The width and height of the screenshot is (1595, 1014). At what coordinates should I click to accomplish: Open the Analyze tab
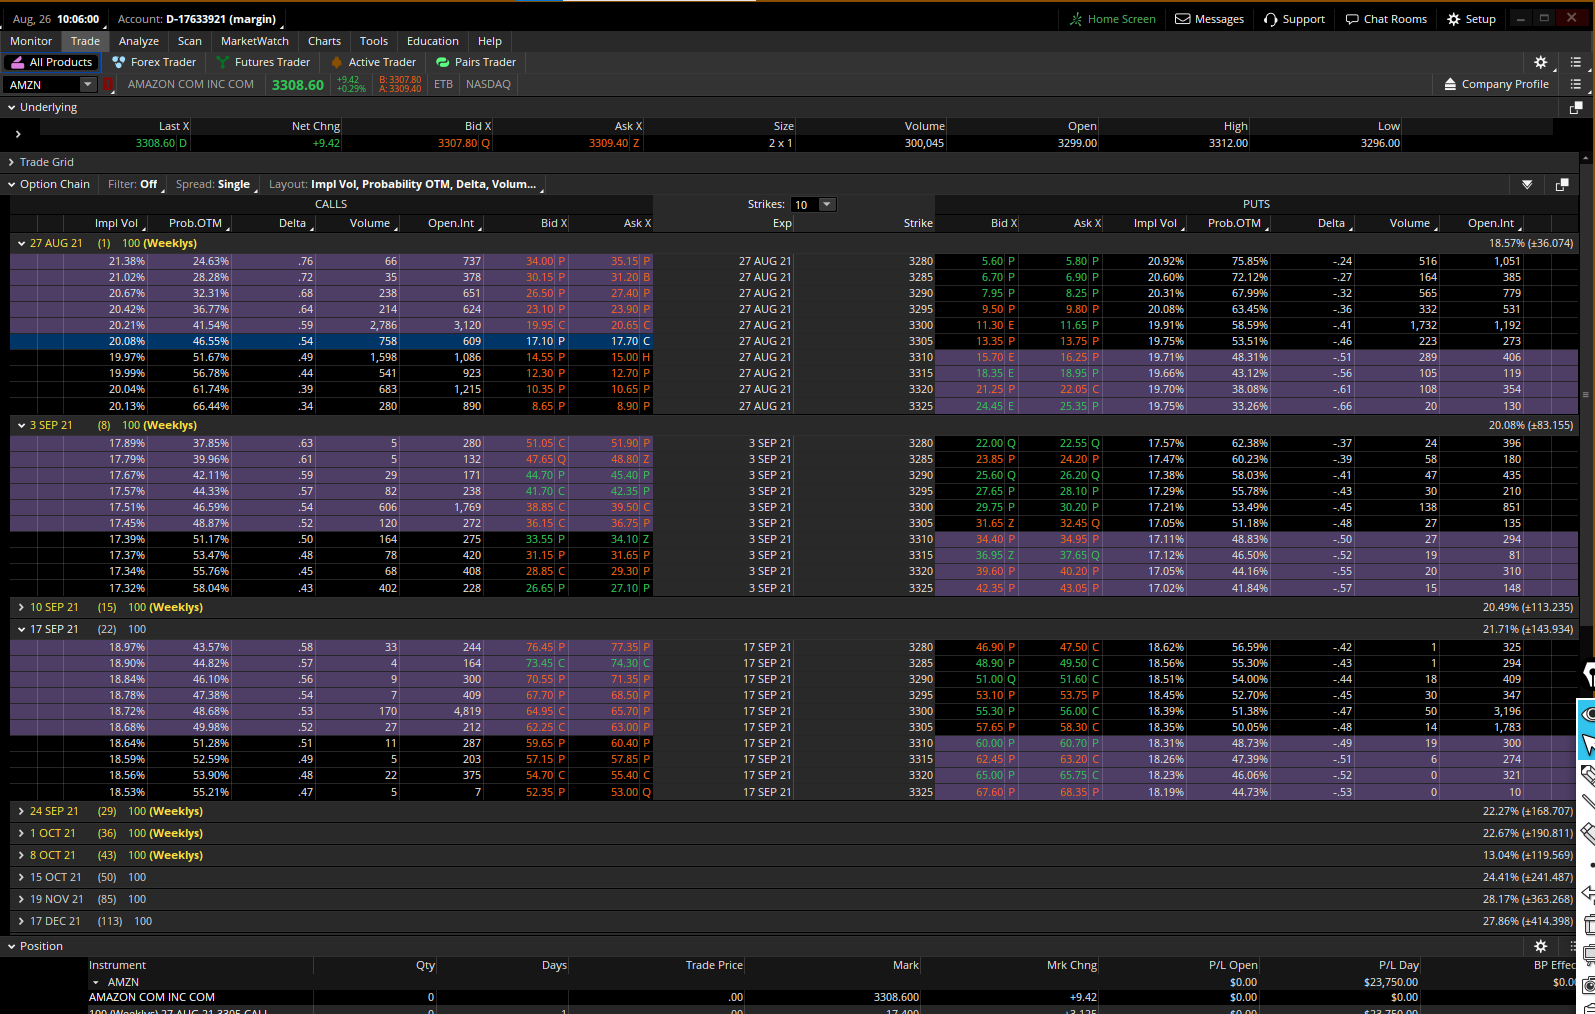[138, 41]
